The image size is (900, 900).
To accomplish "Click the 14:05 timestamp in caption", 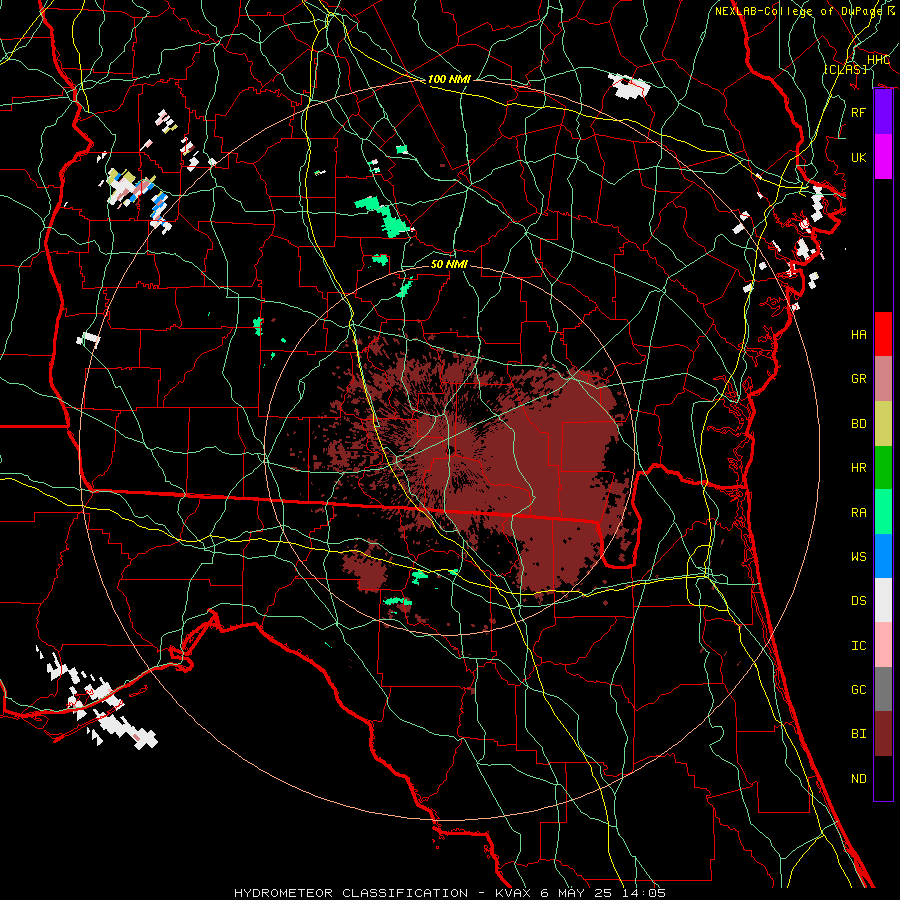I will [642, 893].
